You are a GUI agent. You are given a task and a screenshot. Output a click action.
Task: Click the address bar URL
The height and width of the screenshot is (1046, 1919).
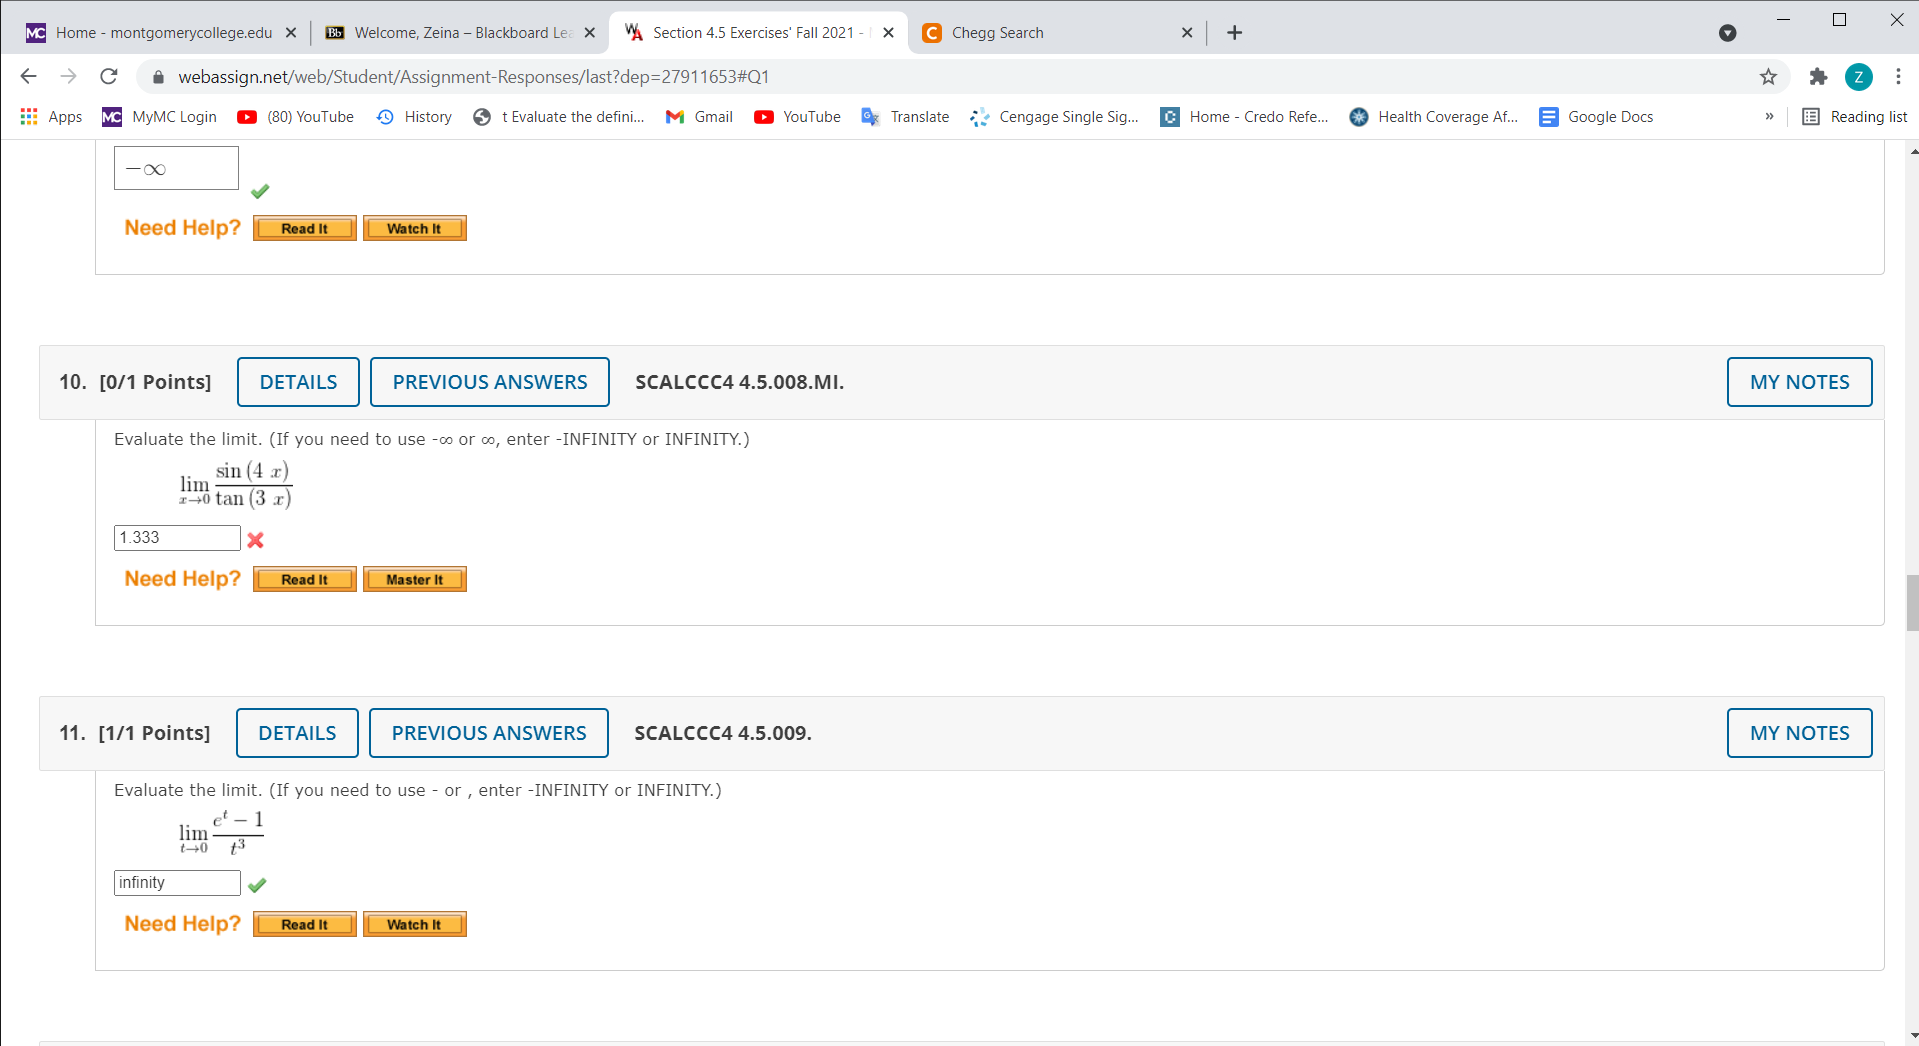(474, 77)
